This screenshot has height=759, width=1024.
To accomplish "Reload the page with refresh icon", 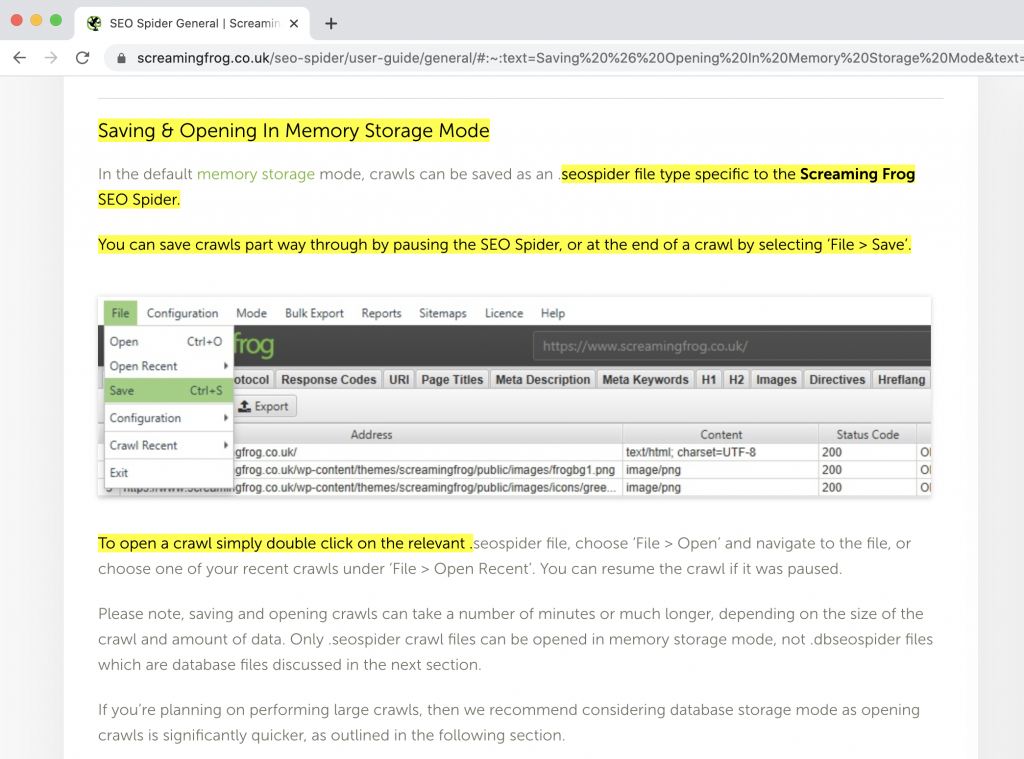I will (83, 58).
